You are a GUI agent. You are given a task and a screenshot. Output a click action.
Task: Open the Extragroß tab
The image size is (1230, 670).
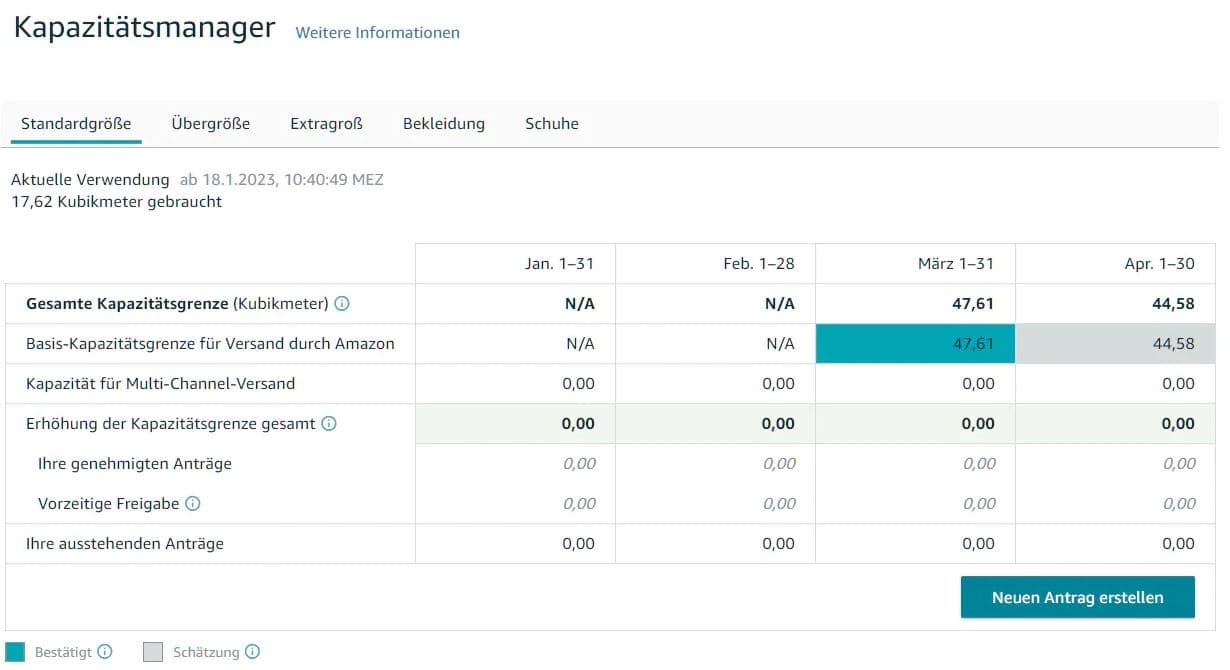pos(326,124)
